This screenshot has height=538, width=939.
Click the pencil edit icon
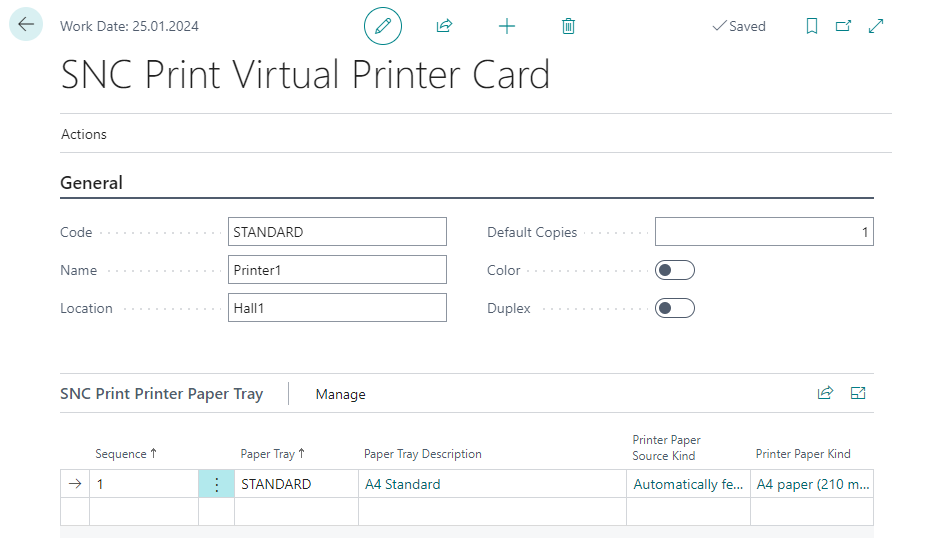point(382,26)
